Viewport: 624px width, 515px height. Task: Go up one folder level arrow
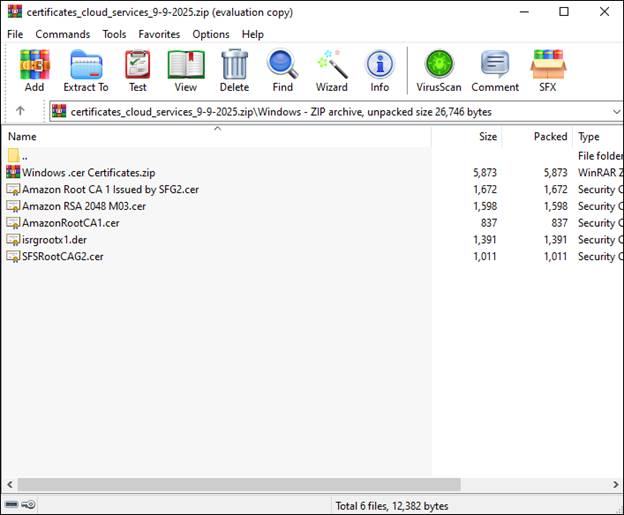click(20, 111)
